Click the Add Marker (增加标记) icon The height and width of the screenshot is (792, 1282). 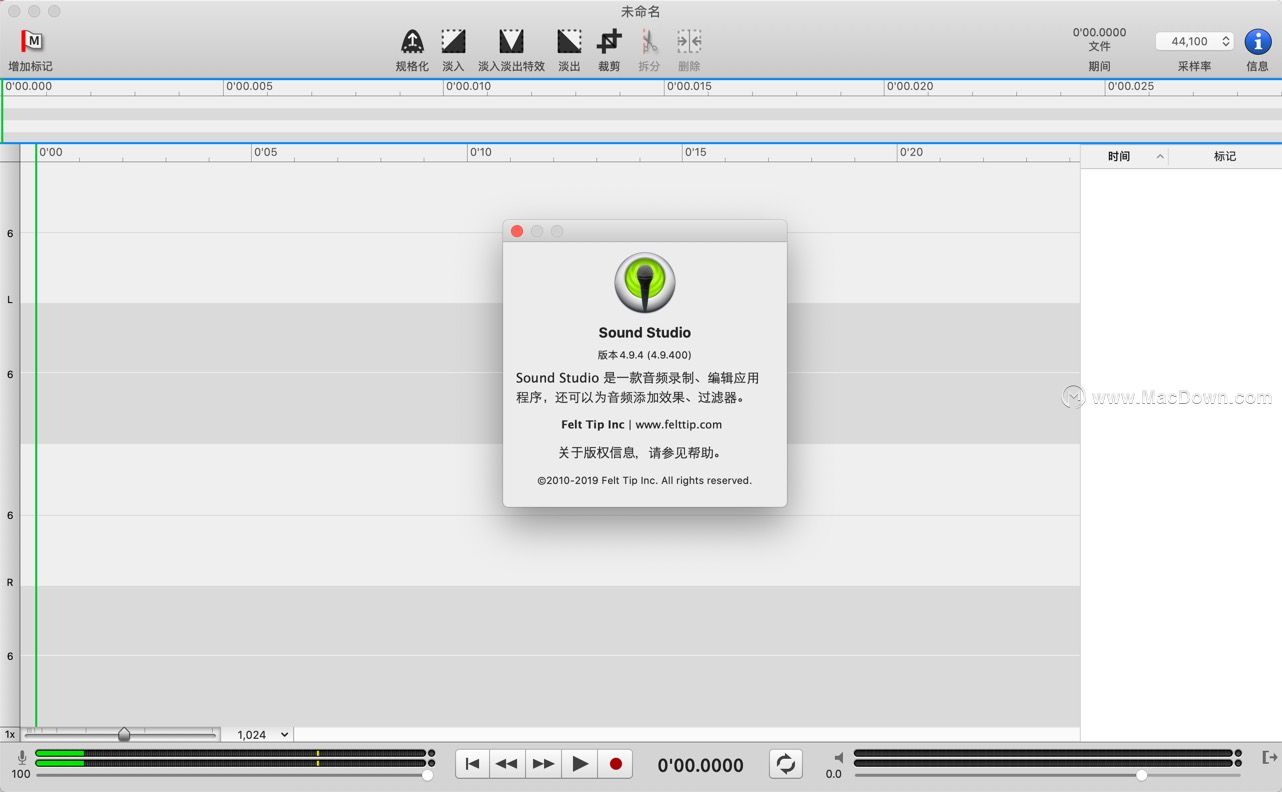coord(31,42)
